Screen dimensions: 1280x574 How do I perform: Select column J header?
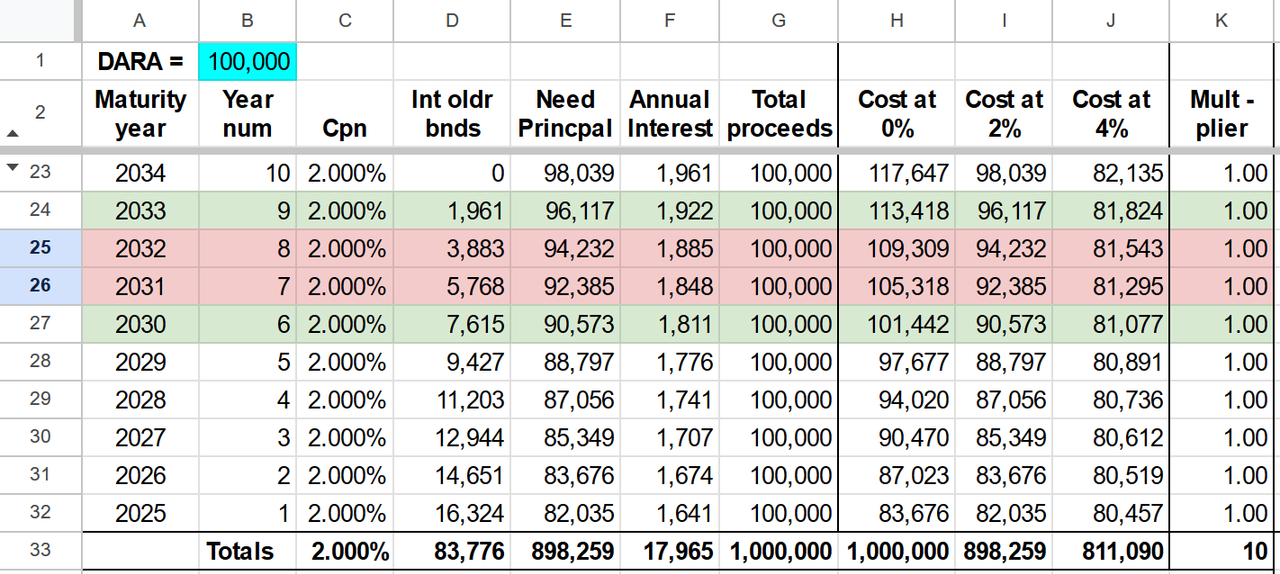(1111, 20)
